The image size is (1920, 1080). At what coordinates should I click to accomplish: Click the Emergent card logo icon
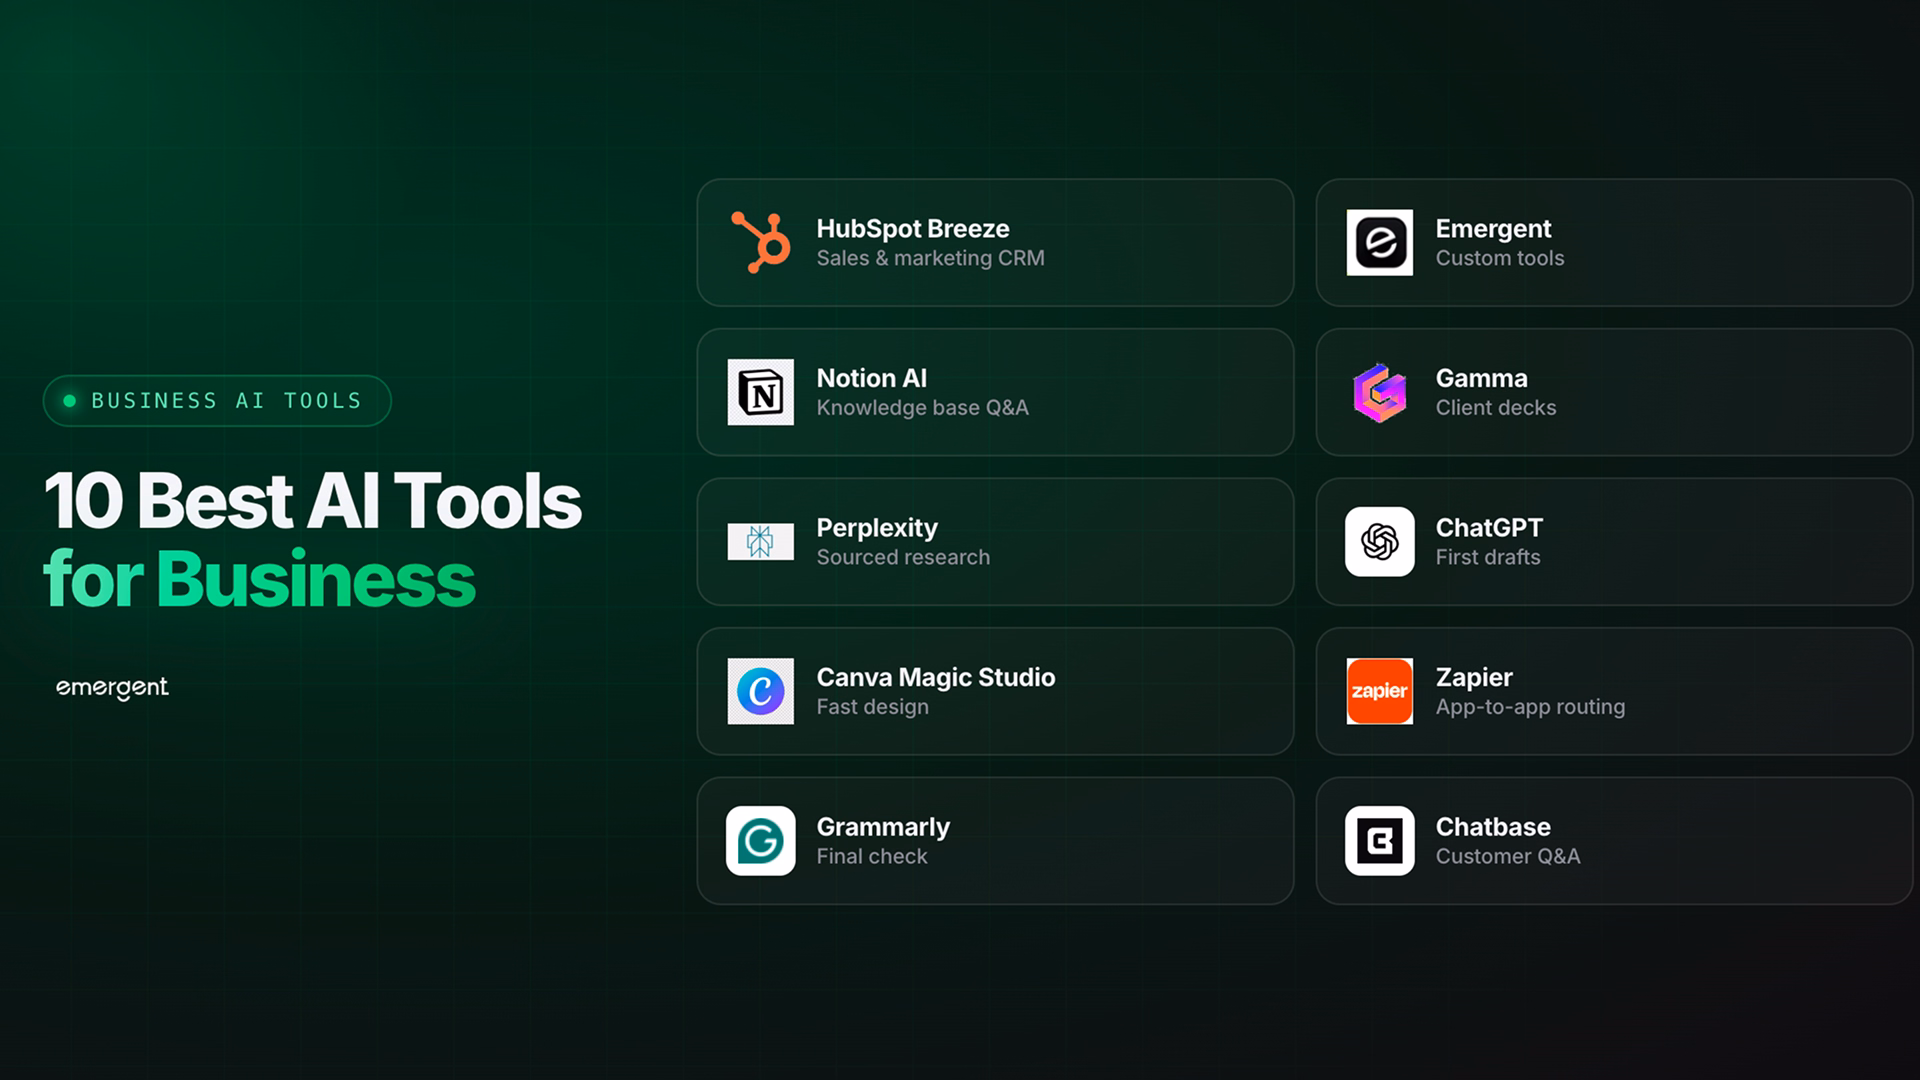tap(1379, 242)
